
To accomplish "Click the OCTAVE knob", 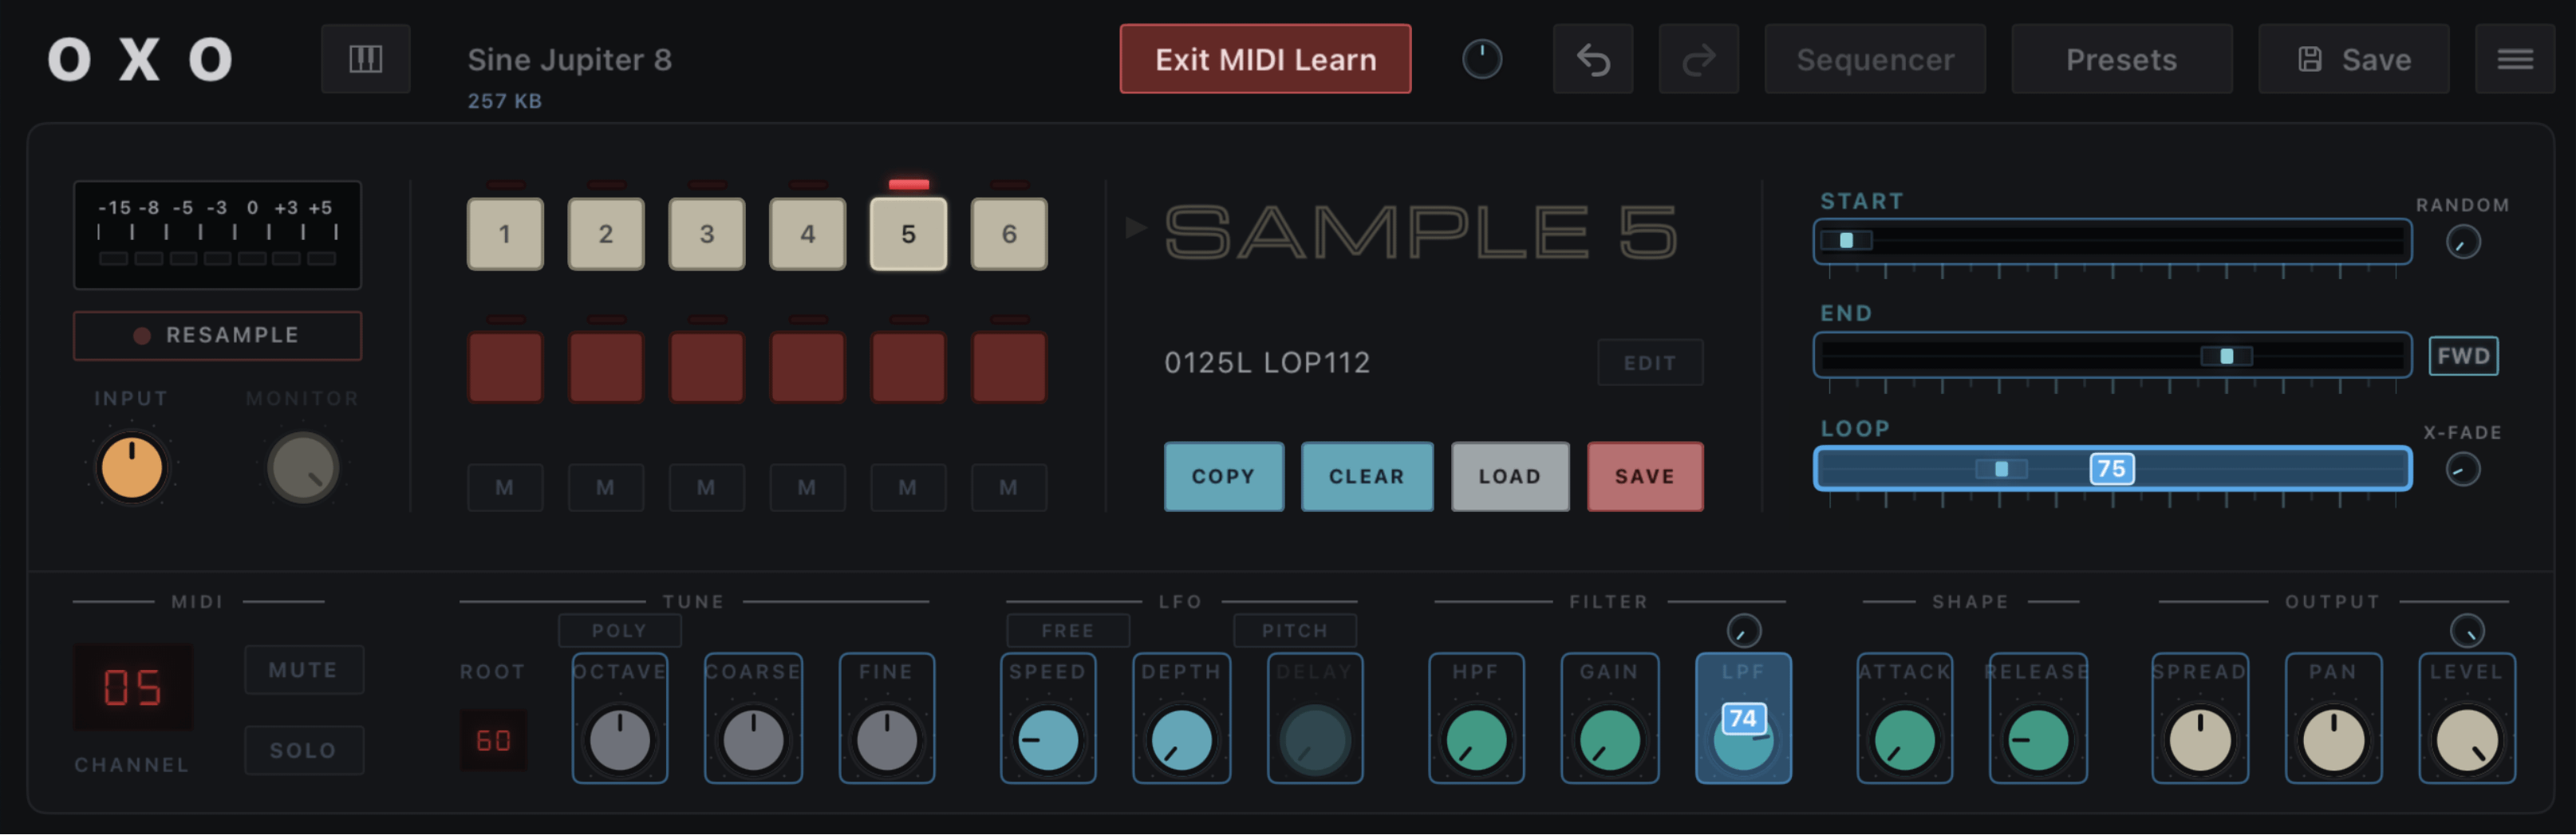I will (x=620, y=741).
